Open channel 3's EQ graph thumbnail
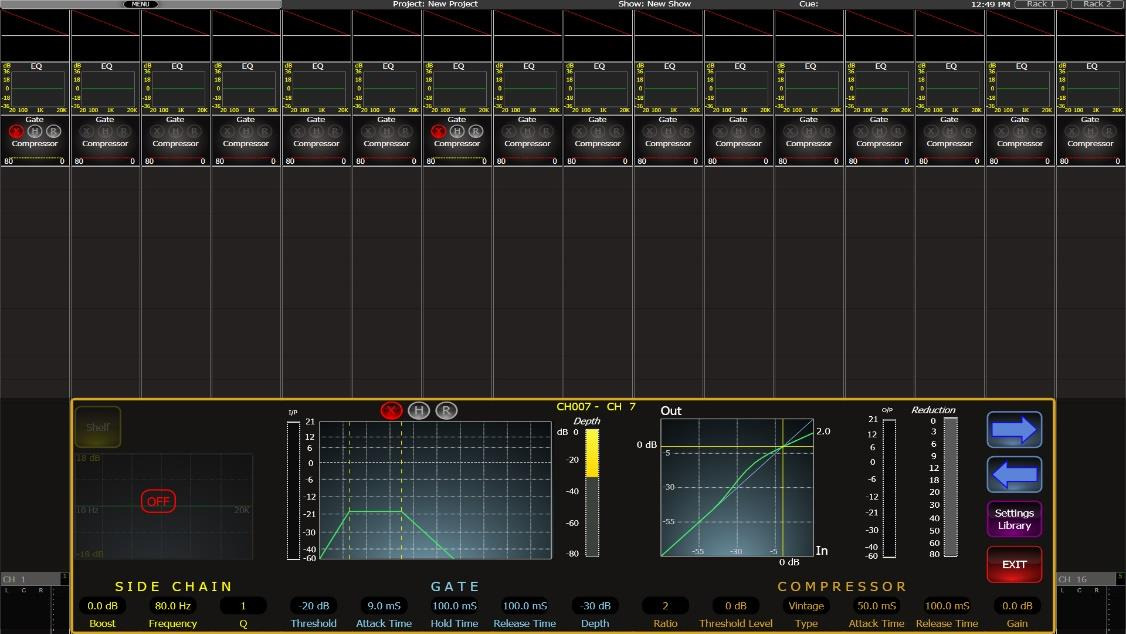 (176, 88)
